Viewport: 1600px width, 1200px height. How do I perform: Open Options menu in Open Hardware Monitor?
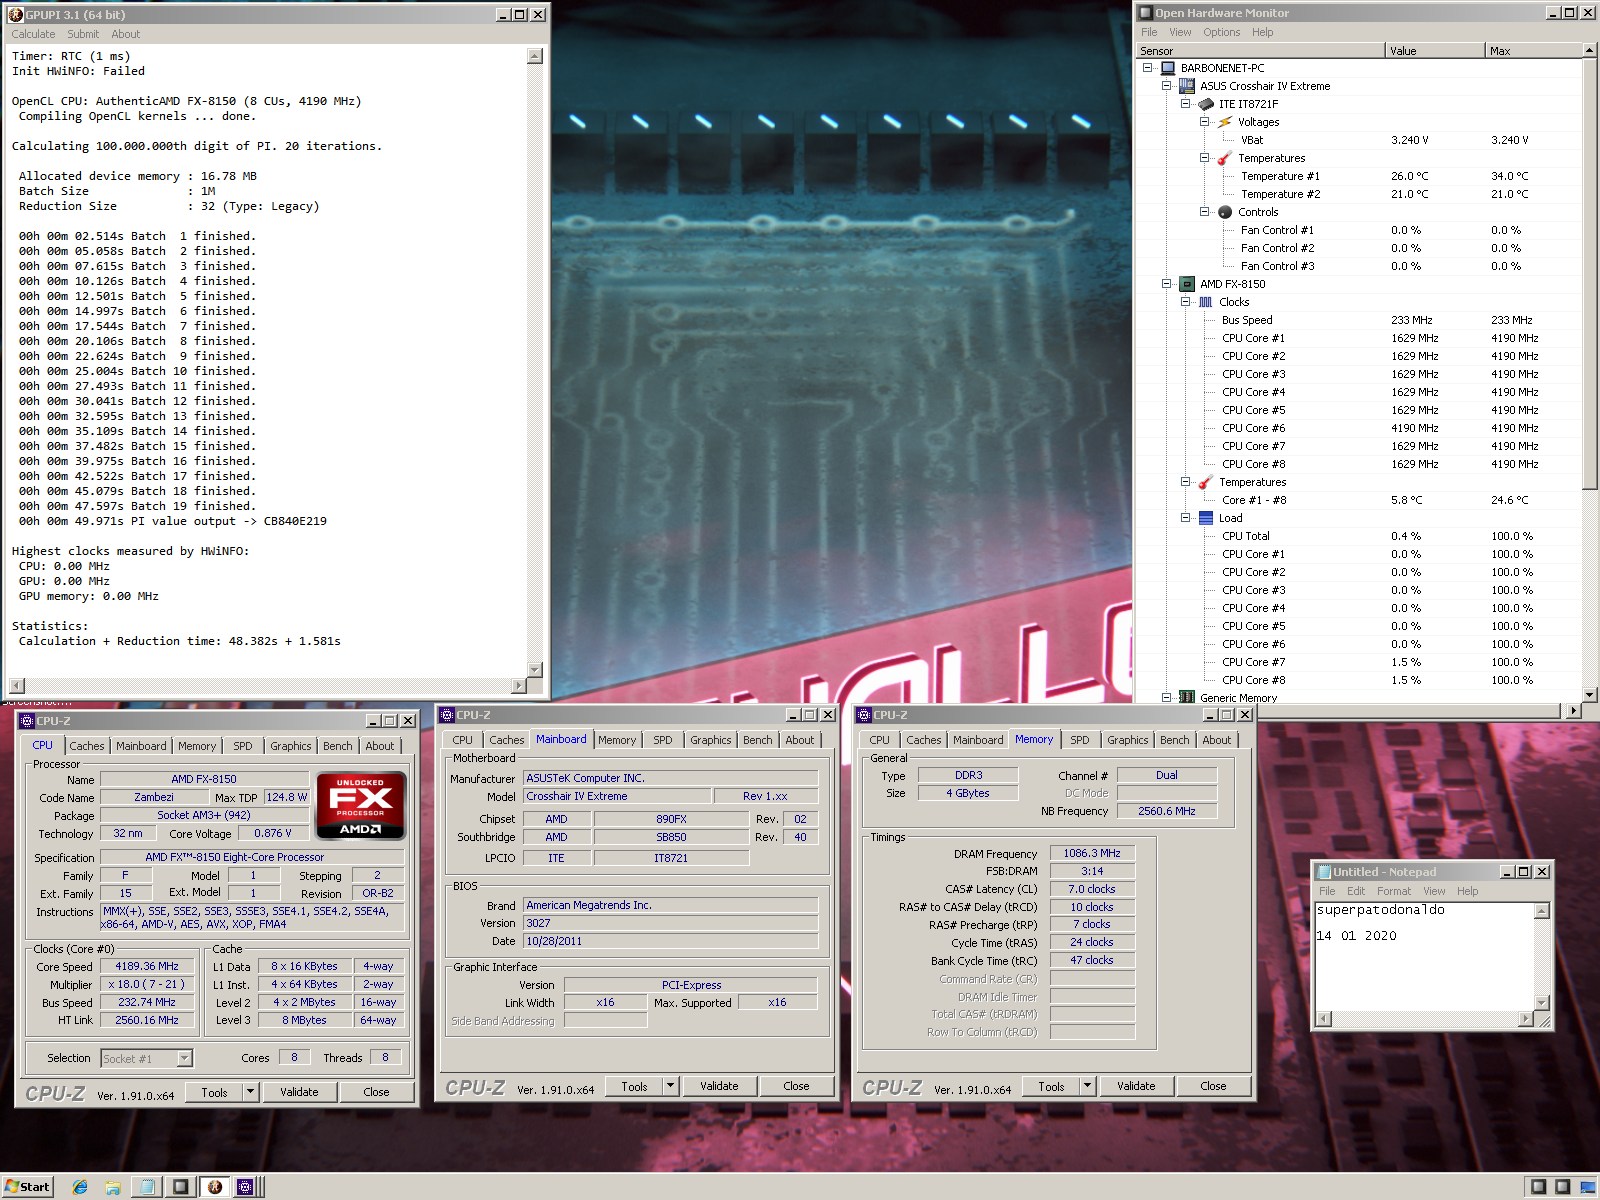click(1221, 32)
